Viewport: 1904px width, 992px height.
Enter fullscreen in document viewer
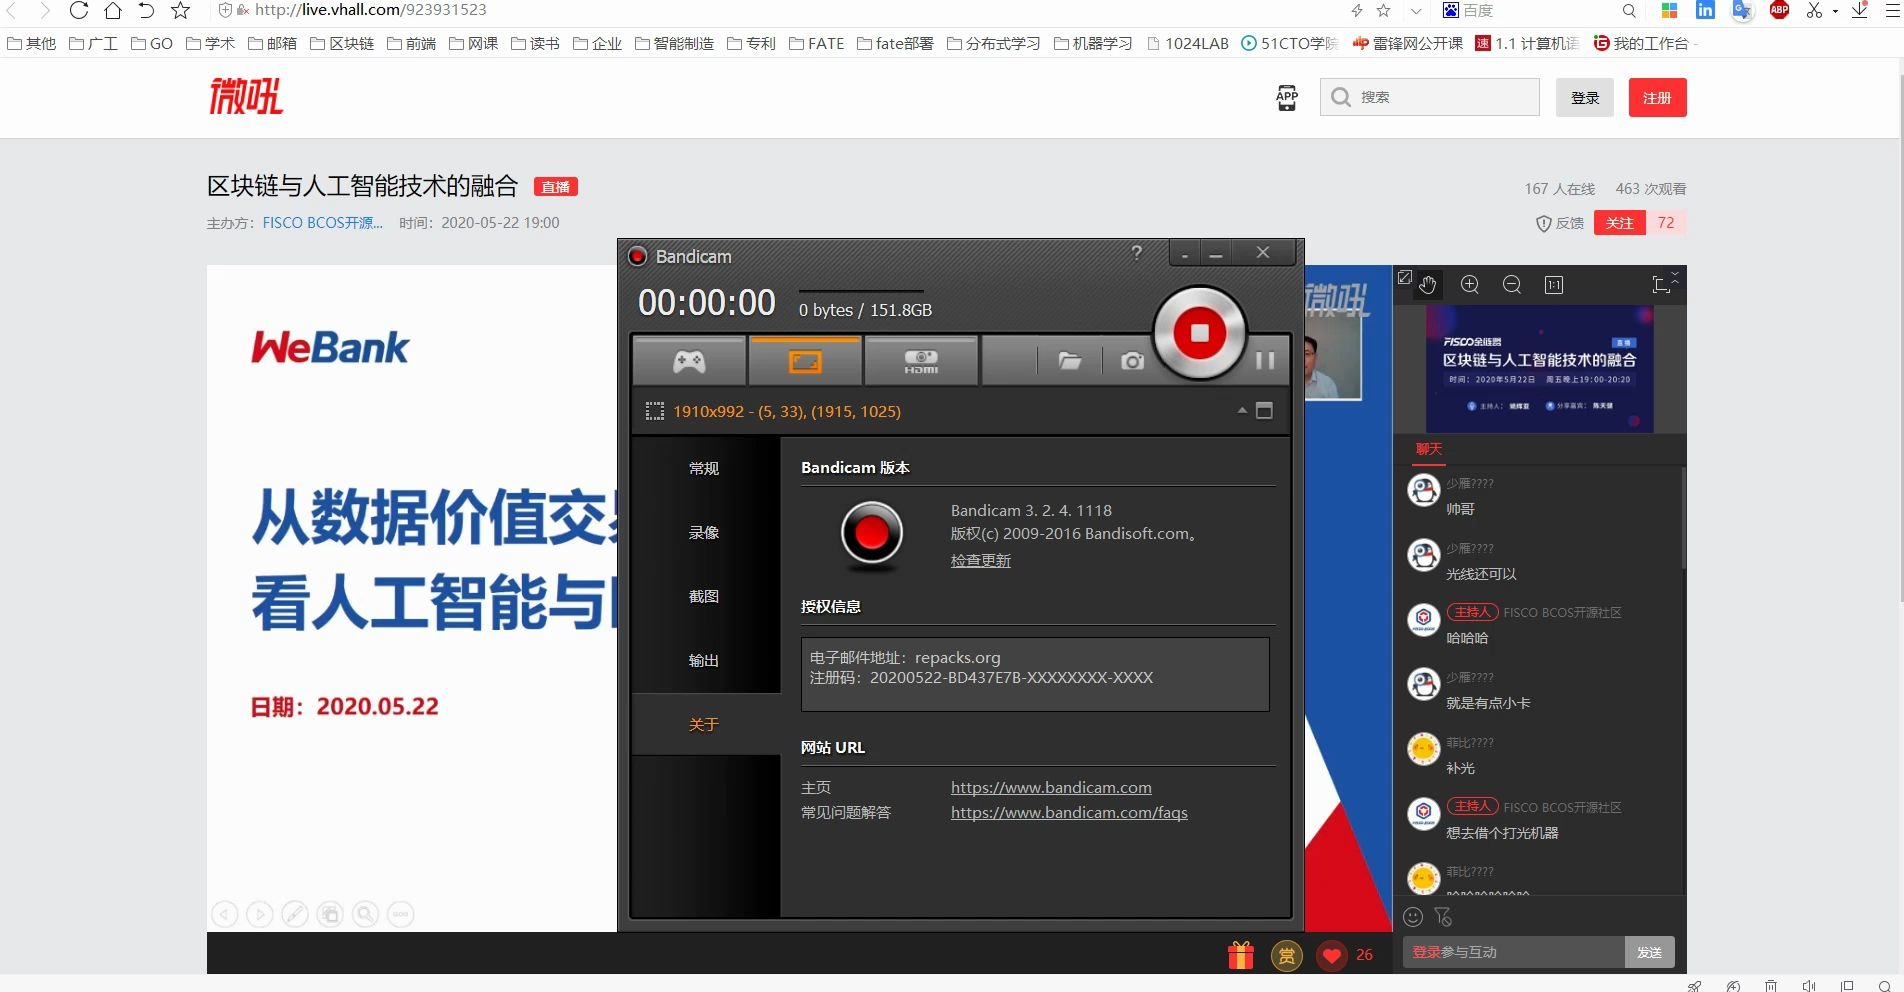click(1661, 285)
